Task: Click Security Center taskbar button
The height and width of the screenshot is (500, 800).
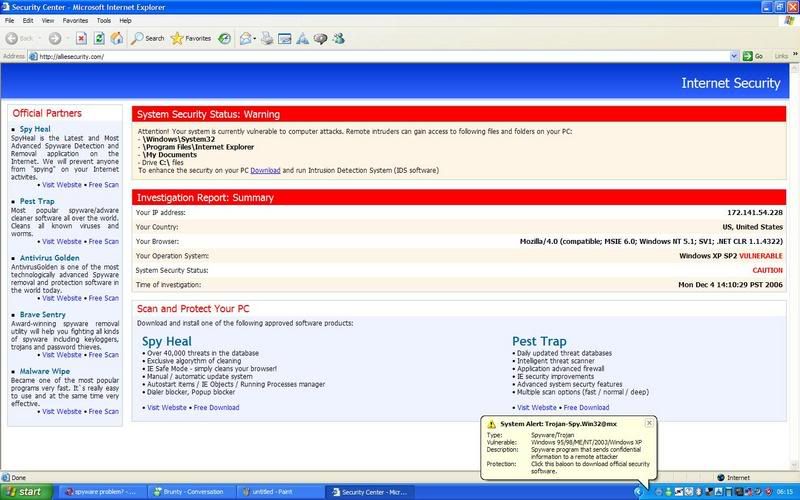Action: coord(369,492)
